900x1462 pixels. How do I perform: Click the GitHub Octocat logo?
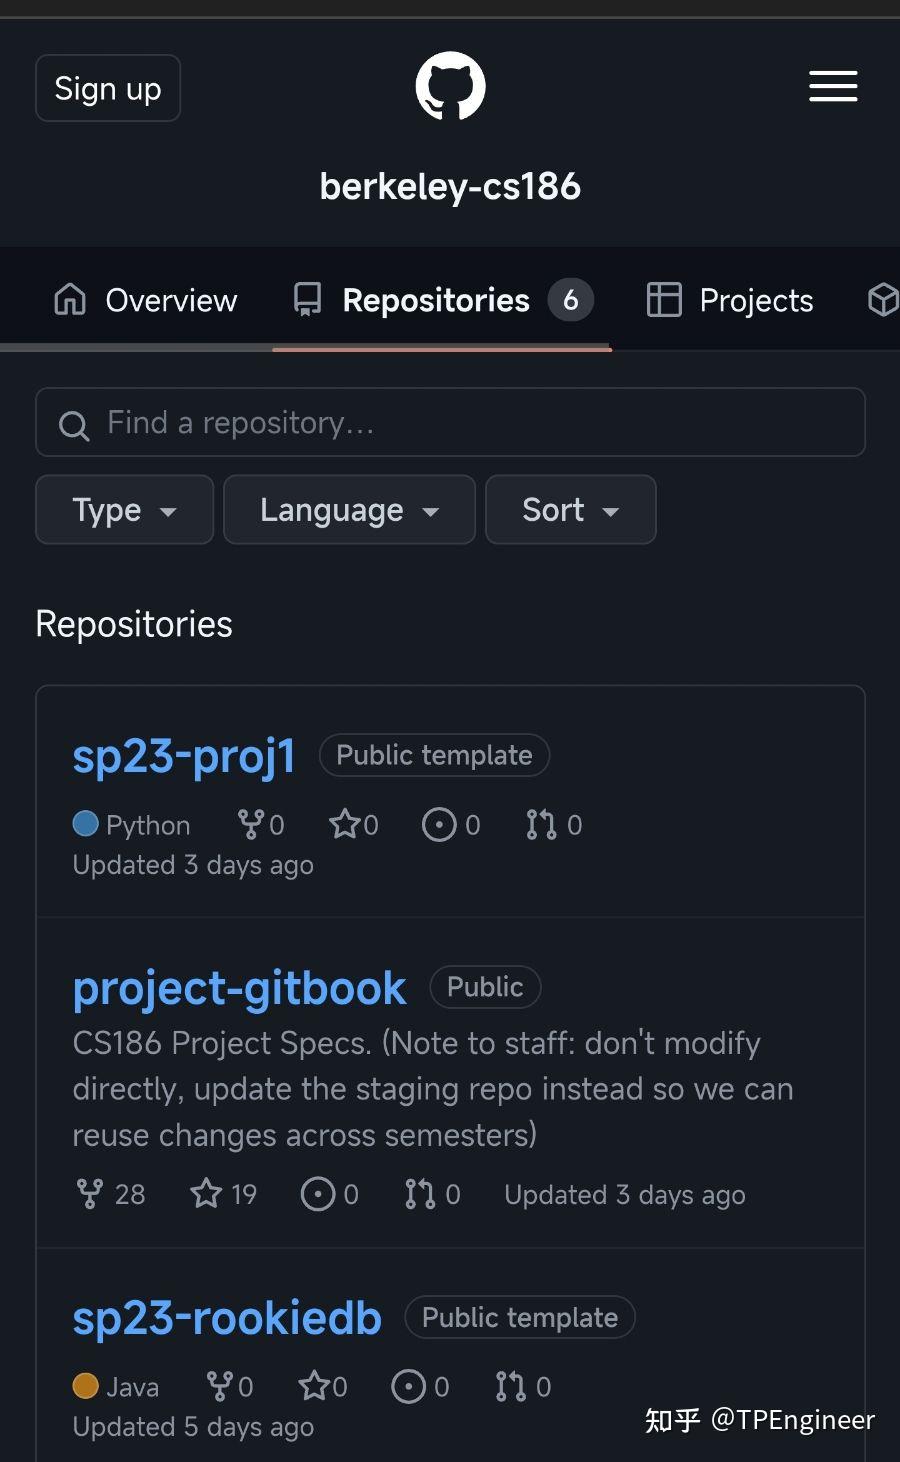[x=450, y=87]
